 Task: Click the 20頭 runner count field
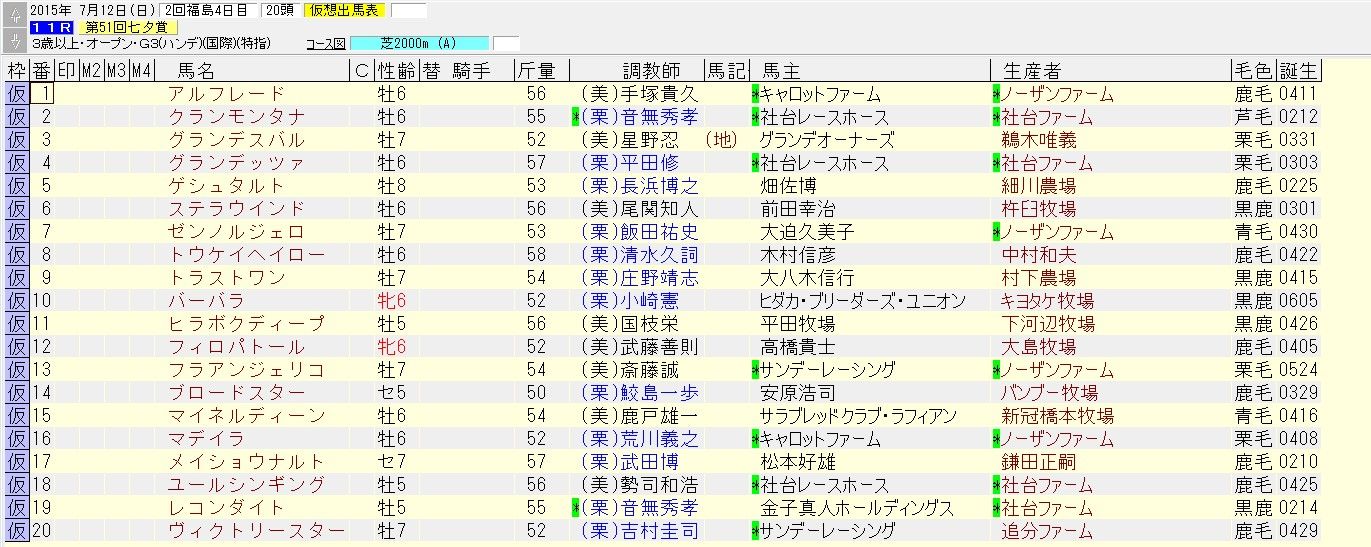tap(279, 11)
